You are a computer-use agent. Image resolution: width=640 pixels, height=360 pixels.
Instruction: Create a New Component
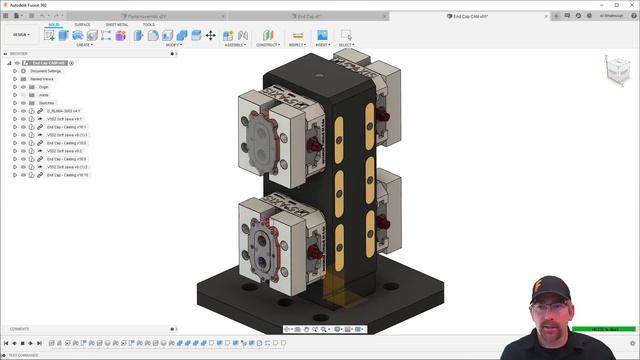[228, 35]
